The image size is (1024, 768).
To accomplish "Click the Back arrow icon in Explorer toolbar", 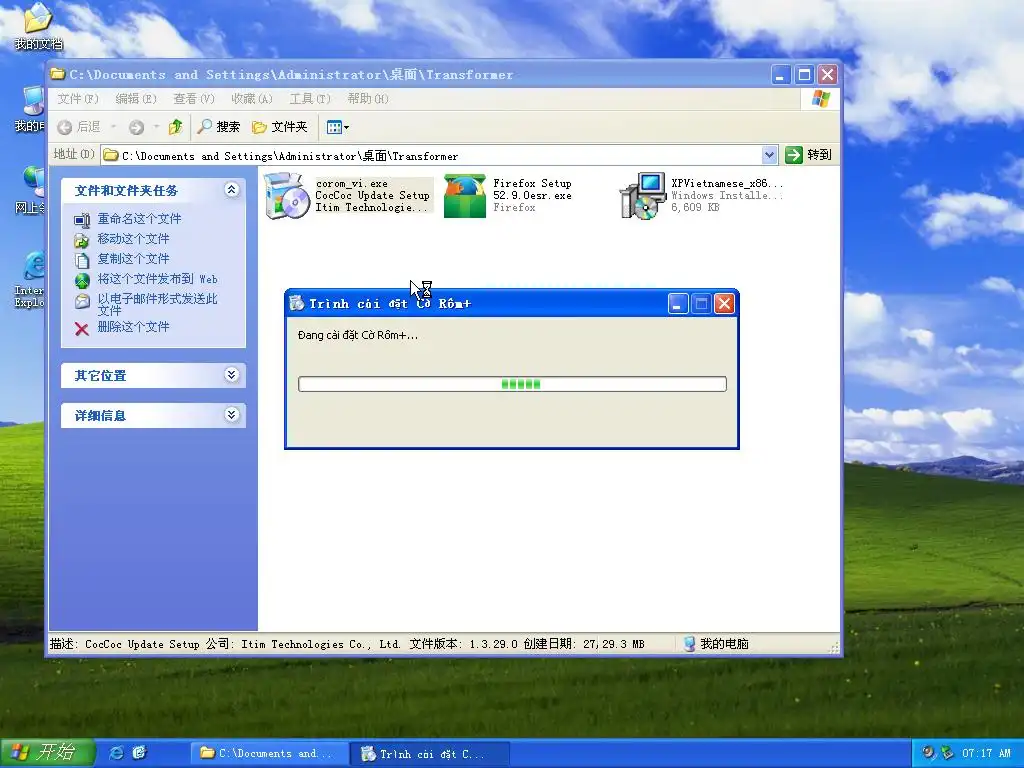I will click(x=64, y=127).
